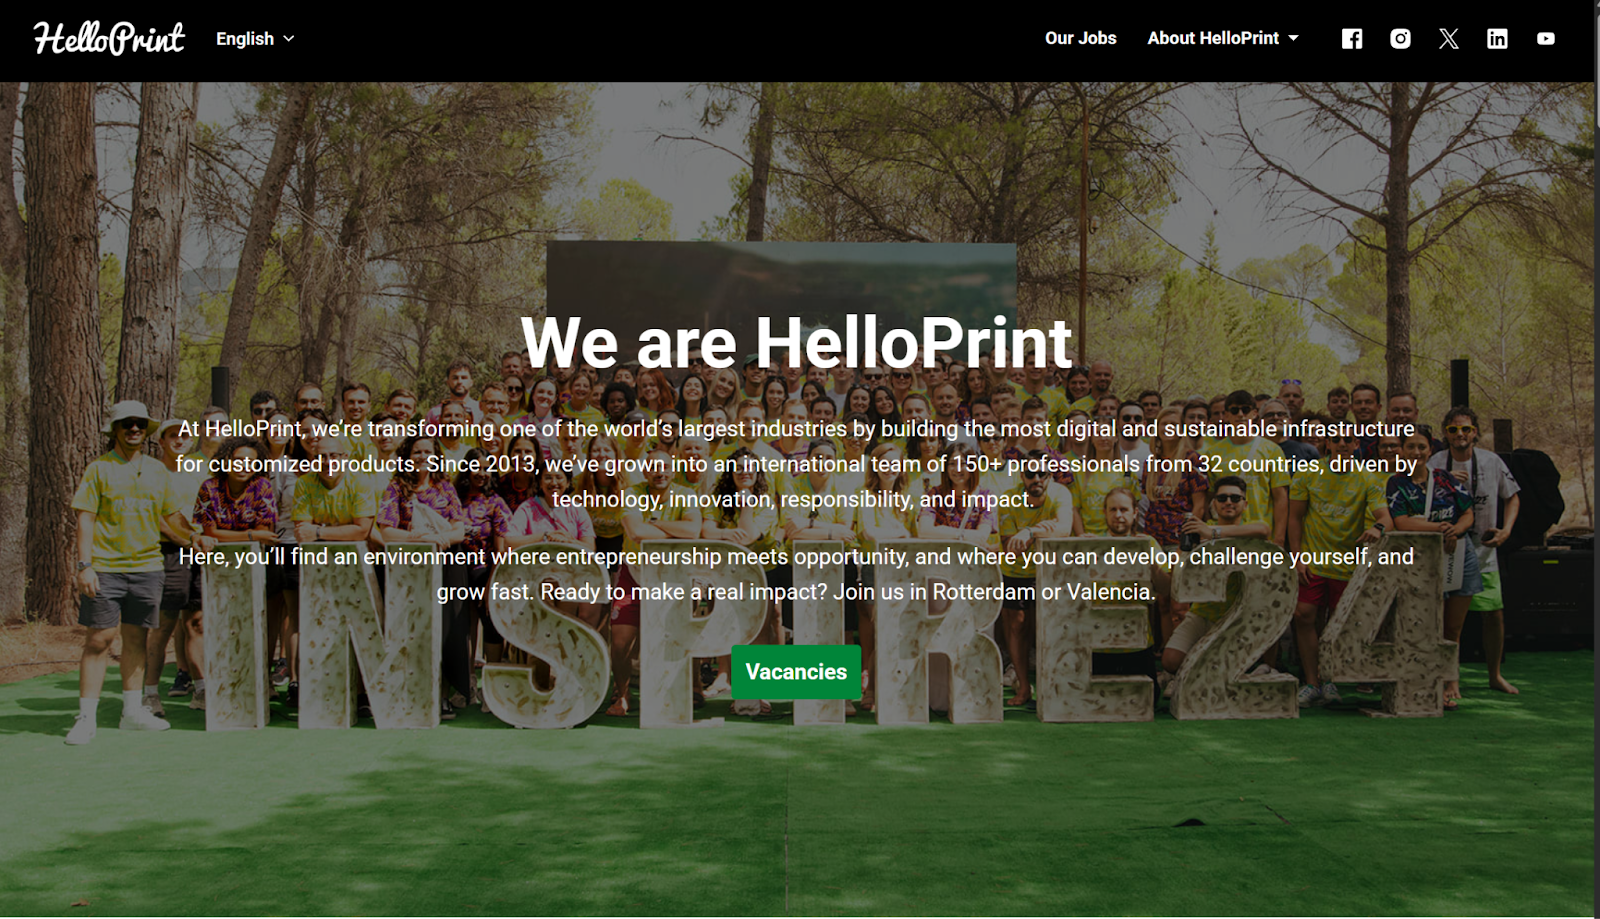Open HelloPrint's Facebook page
The width and height of the screenshot is (1600, 919).
pos(1352,39)
